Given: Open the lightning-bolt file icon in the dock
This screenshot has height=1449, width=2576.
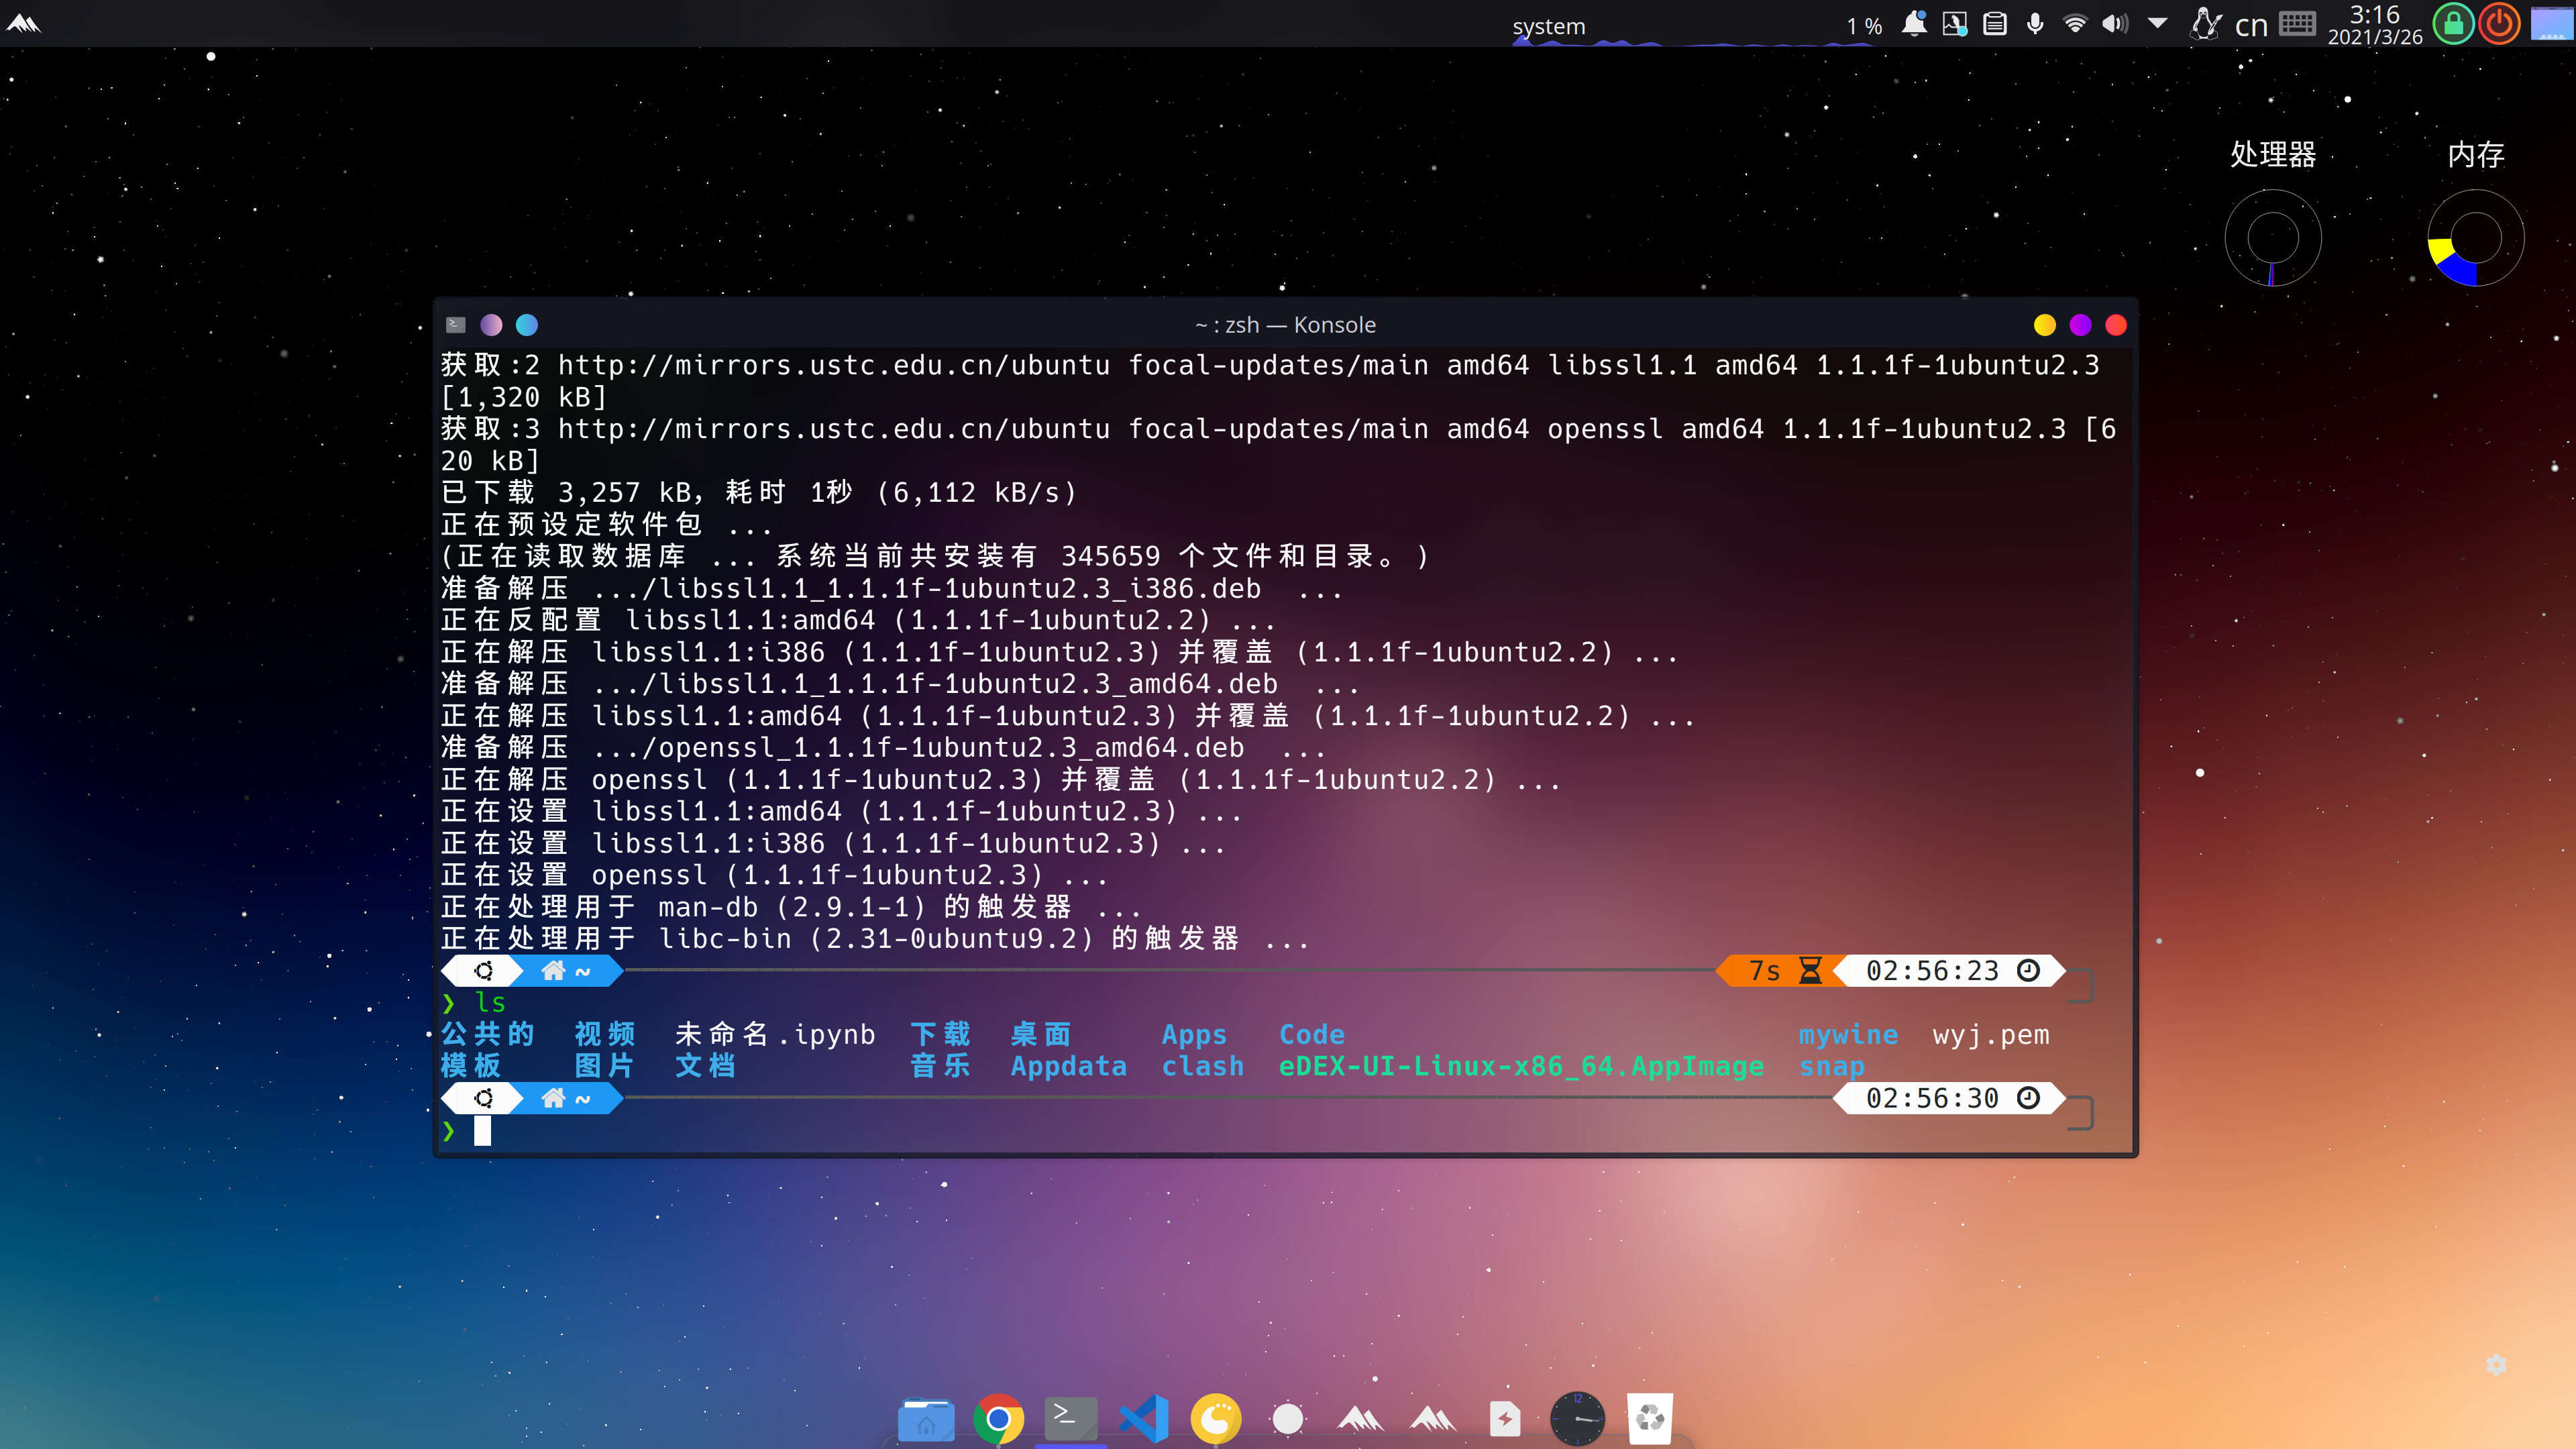Looking at the screenshot, I should [1505, 1418].
